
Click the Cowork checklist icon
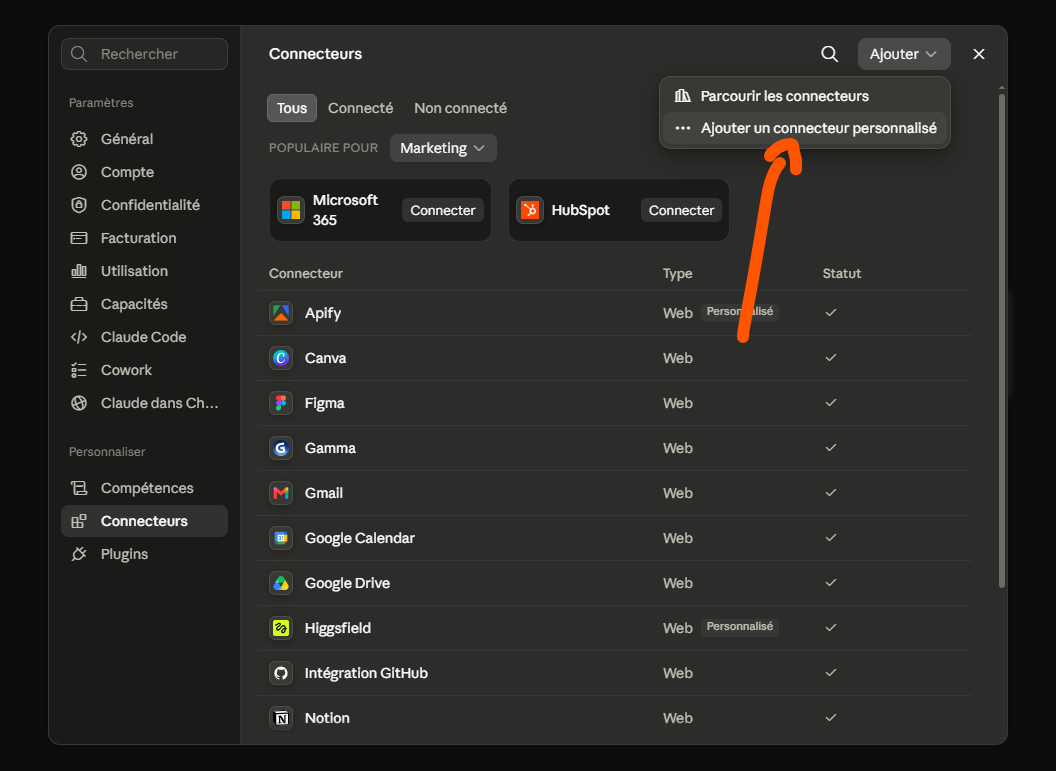tap(79, 370)
